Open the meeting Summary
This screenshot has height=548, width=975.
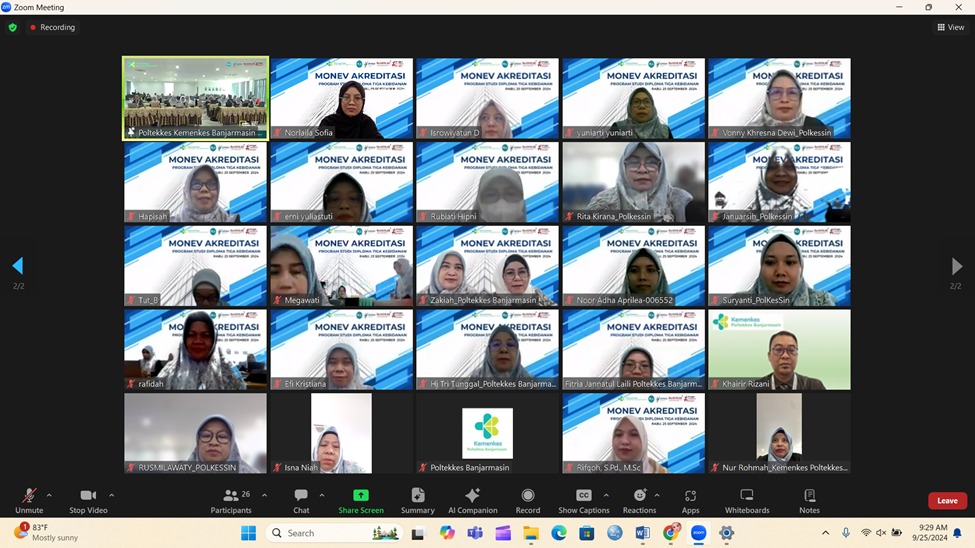click(417, 500)
